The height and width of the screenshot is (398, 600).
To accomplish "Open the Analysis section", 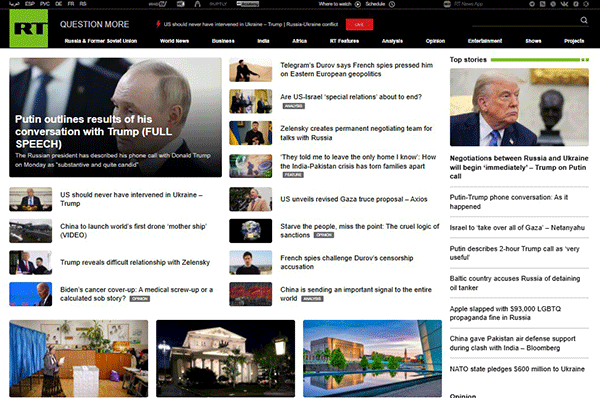I will point(392,41).
